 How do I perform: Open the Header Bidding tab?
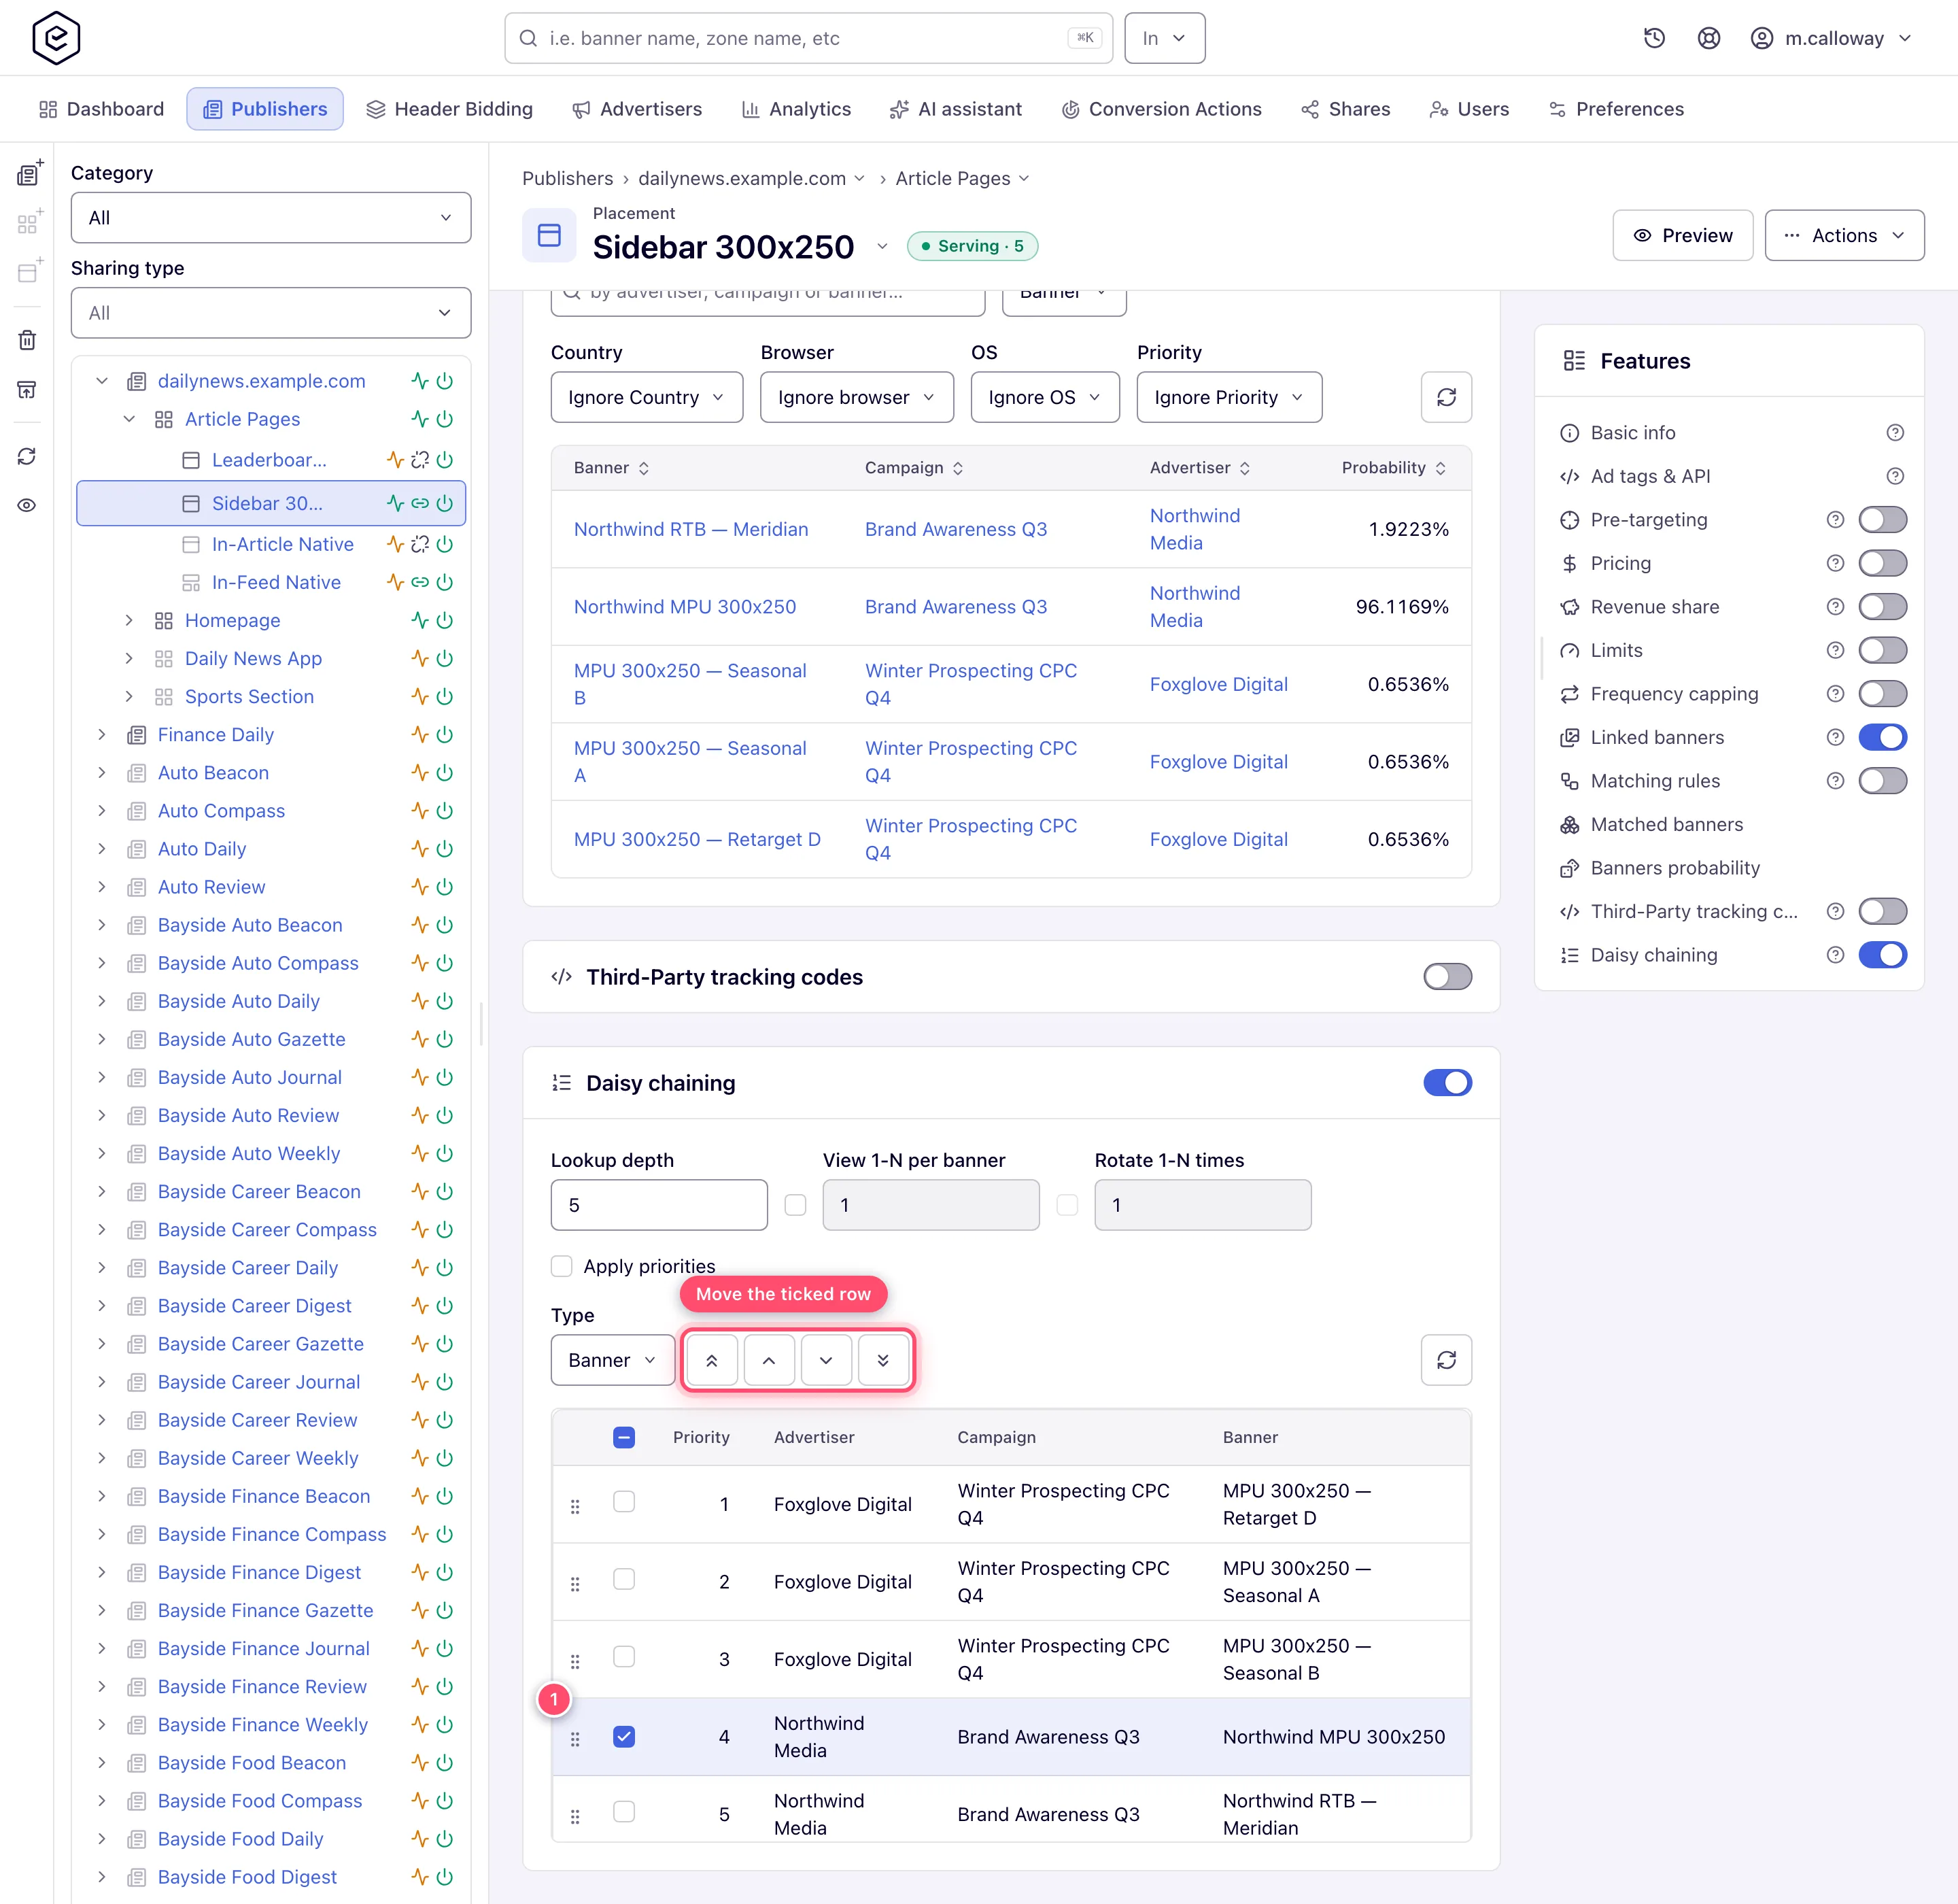coord(449,109)
